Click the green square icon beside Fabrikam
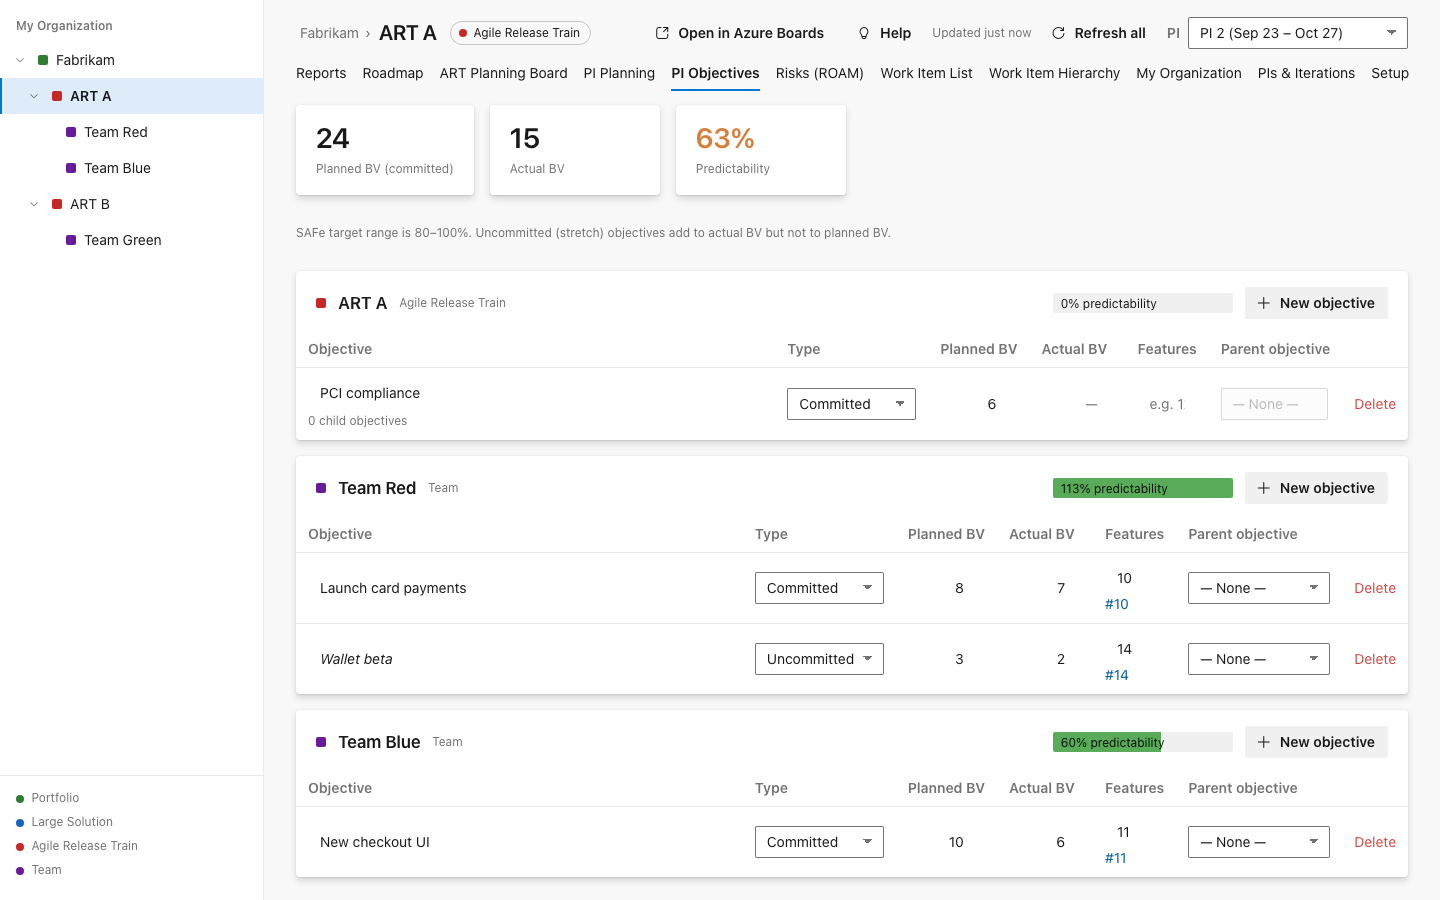Image resolution: width=1440 pixels, height=900 pixels. point(43,60)
